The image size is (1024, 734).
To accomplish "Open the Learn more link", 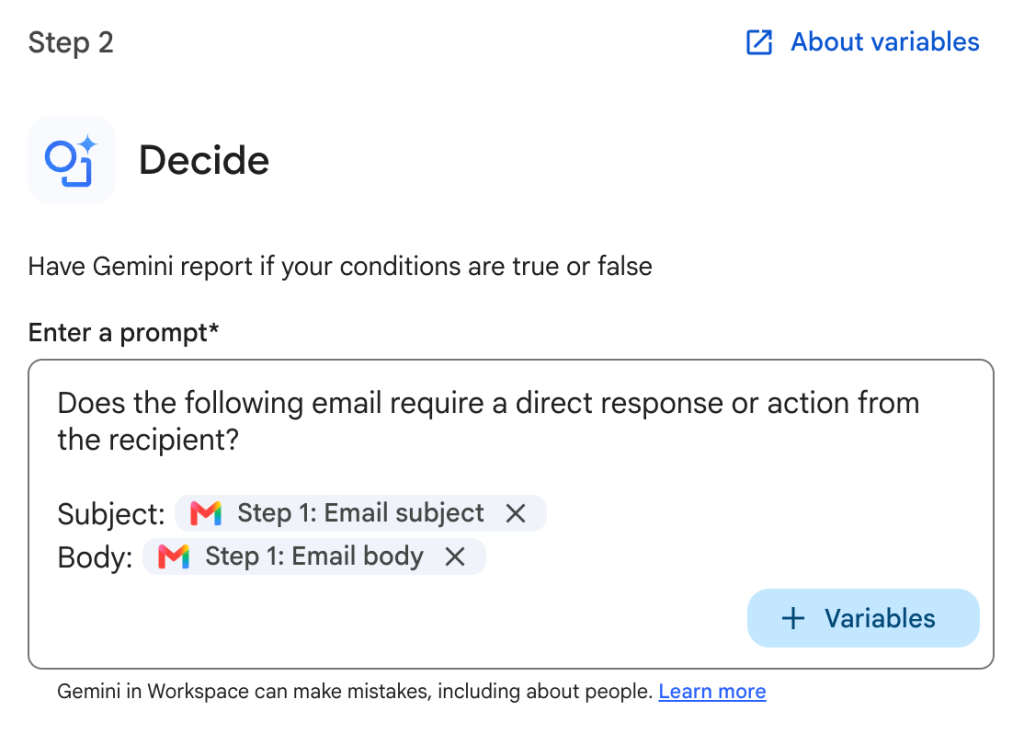I will pyautogui.click(x=712, y=691).
